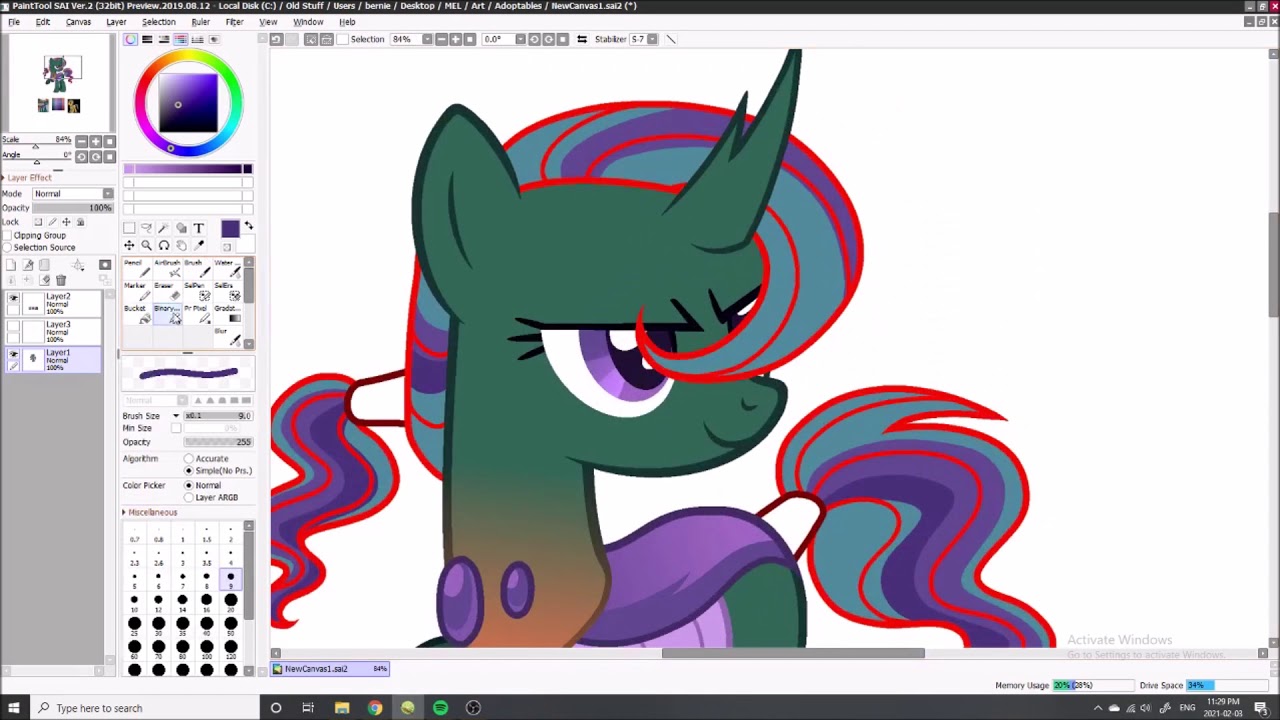Open the Stabilizer level dropdown
Image resolution: width=1280 pixels, height=720 pixels.
(x=653, y=39)
